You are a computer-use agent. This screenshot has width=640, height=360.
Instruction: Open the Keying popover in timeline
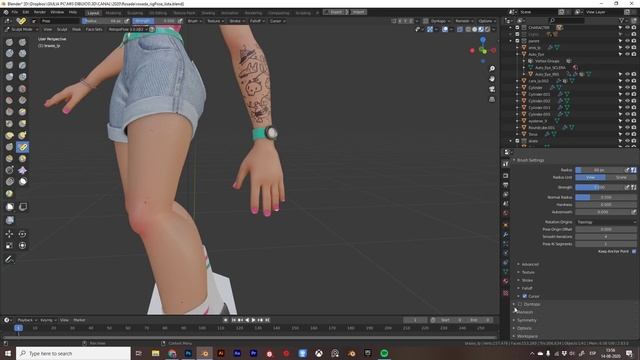pyautogui.click(x=48, y=320)
